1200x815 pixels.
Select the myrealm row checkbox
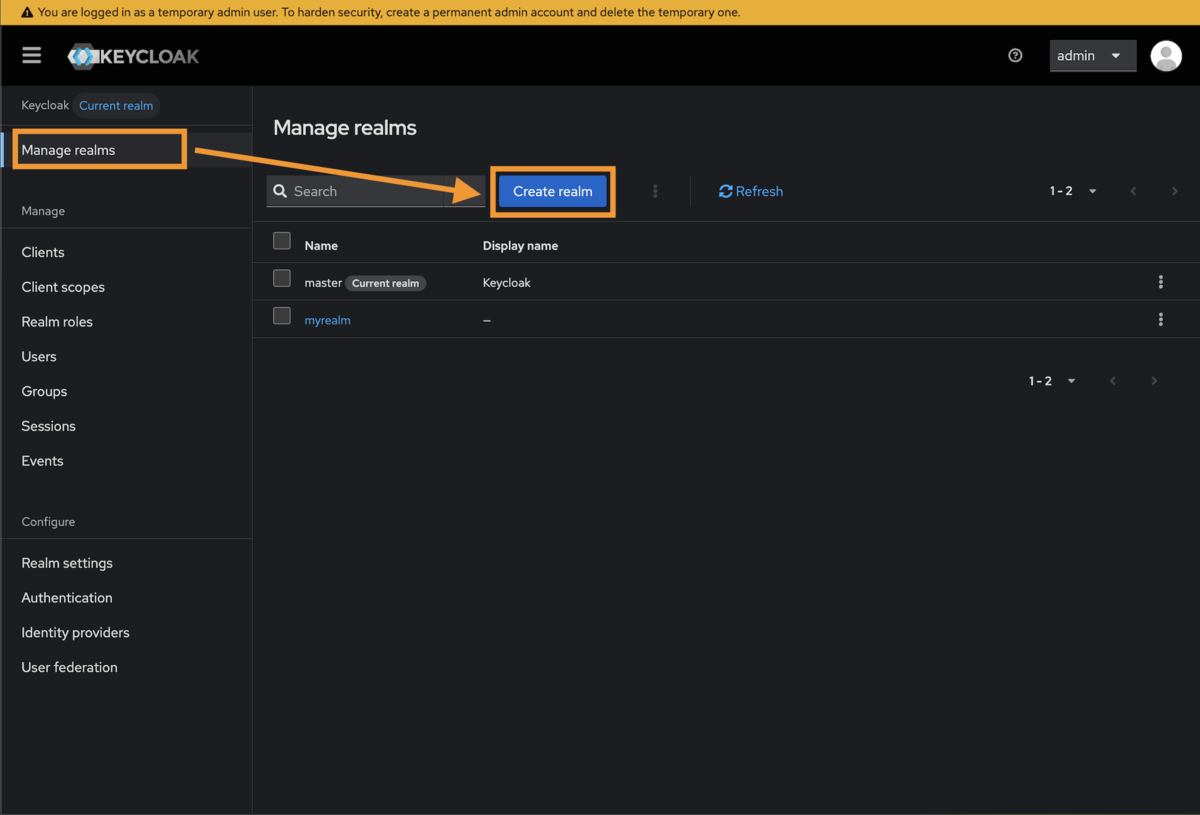[282, 316]
